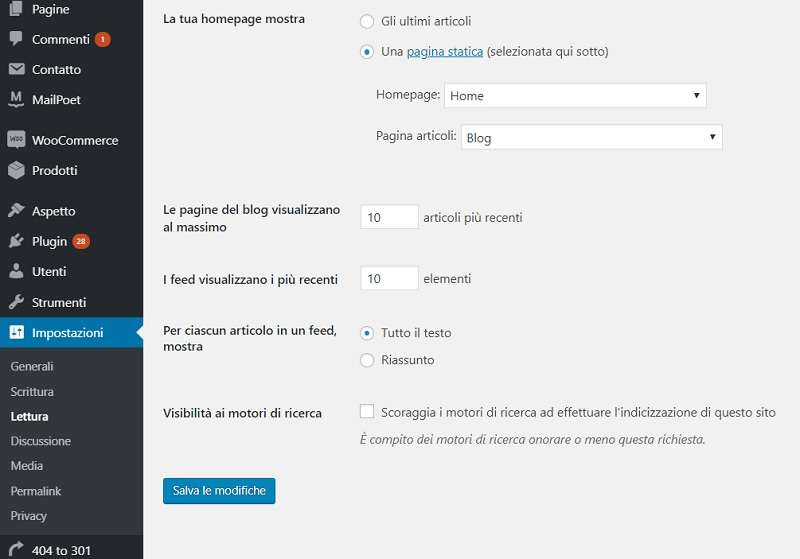This screenshot has width=800, height=559.
Task: Follow the 'pagina statica' link
Action: coord(445,51)
